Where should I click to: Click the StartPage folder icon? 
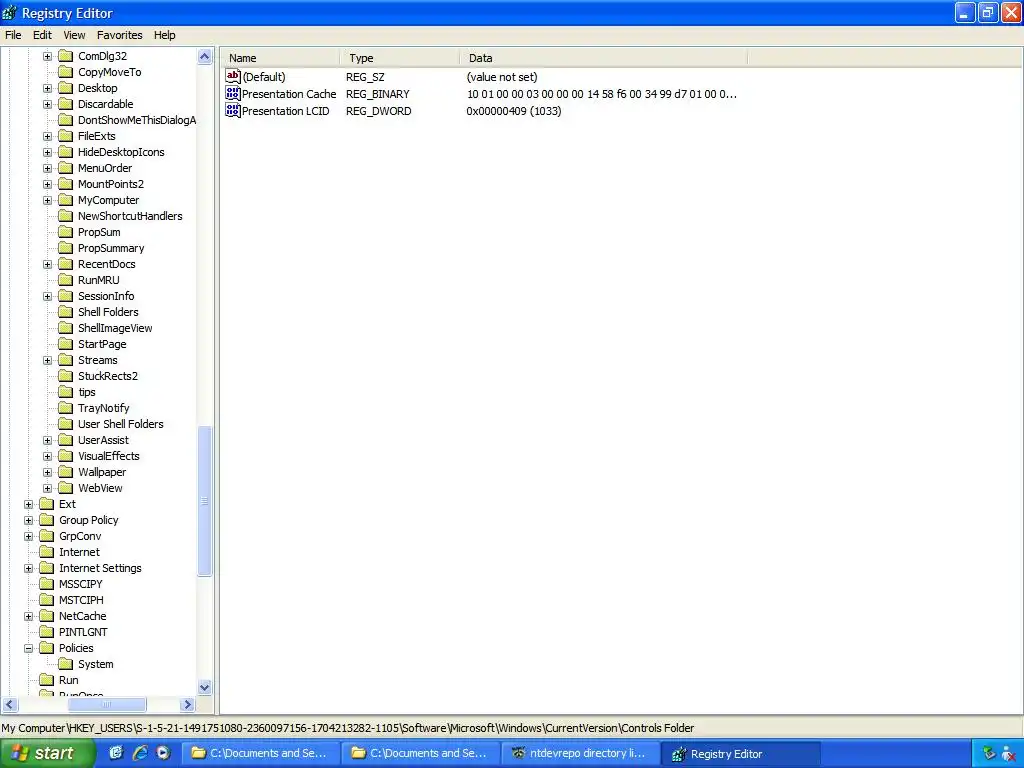[65, 344]
